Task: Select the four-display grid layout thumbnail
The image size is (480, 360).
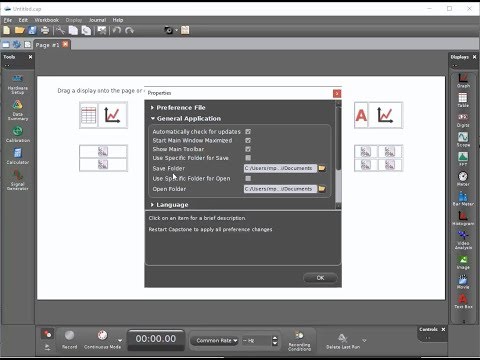Action: [x=378, y=158]
